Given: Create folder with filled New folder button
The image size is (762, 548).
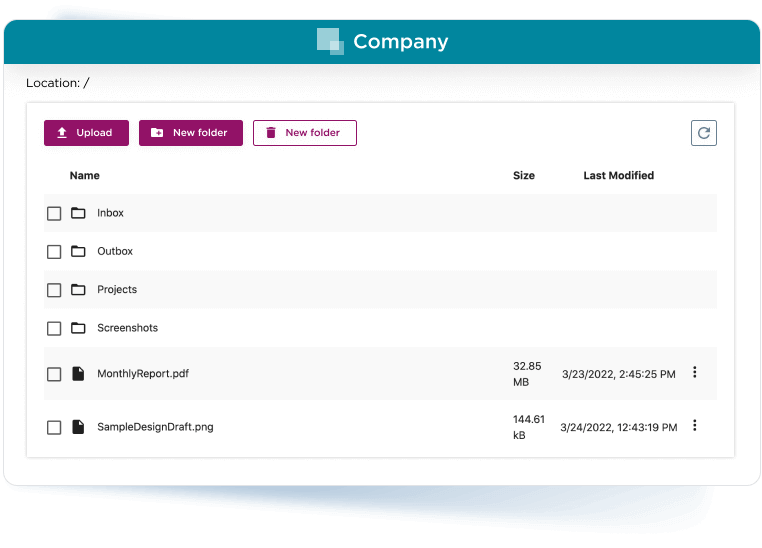Looking at the screenshot, I should [190, 133].
